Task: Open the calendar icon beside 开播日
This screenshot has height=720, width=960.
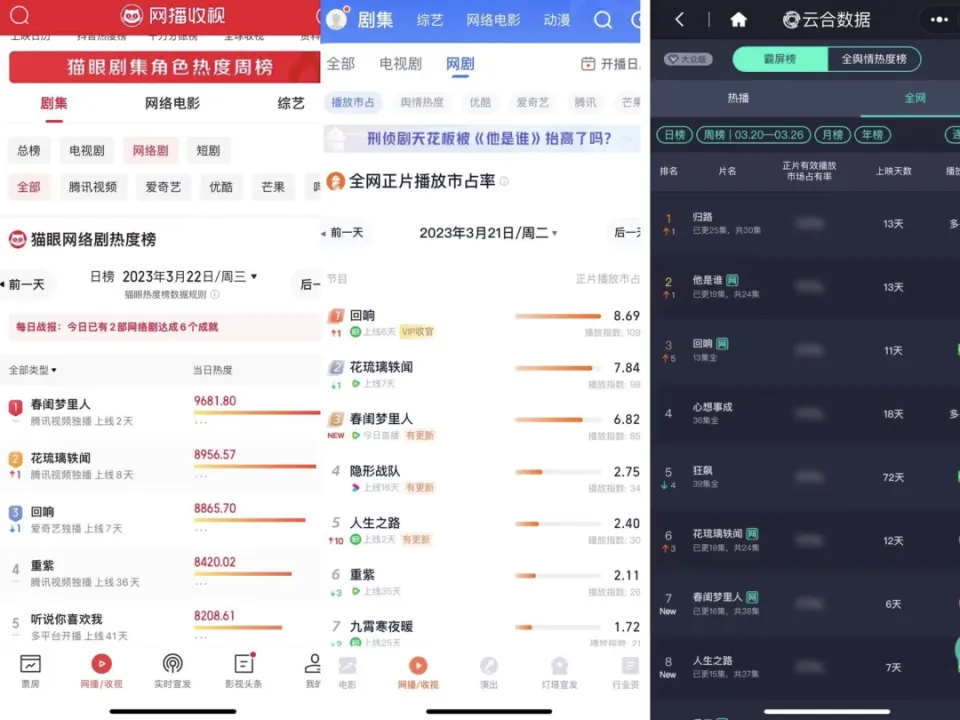Action: tap(588, 64)
